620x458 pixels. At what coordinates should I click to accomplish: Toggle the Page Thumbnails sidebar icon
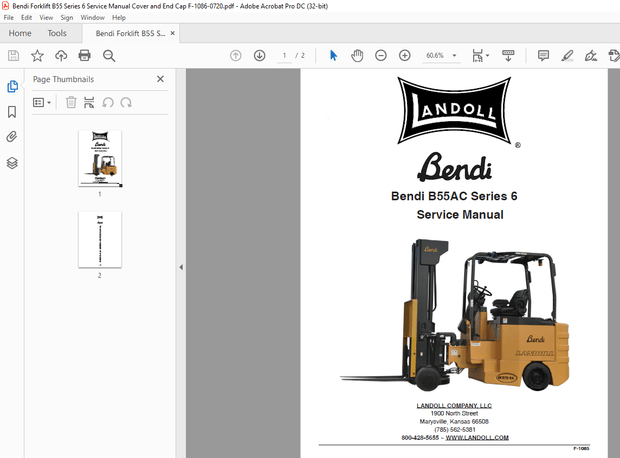pyautogui.click(x=12, y=86)
